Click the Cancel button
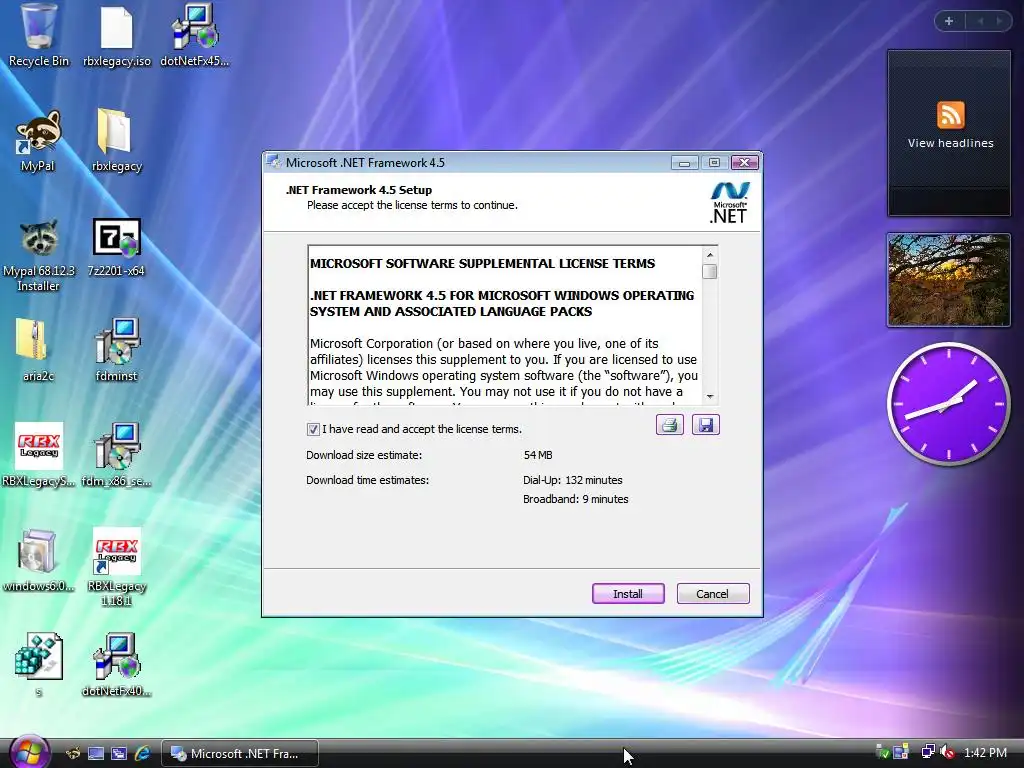 [712, 594]
